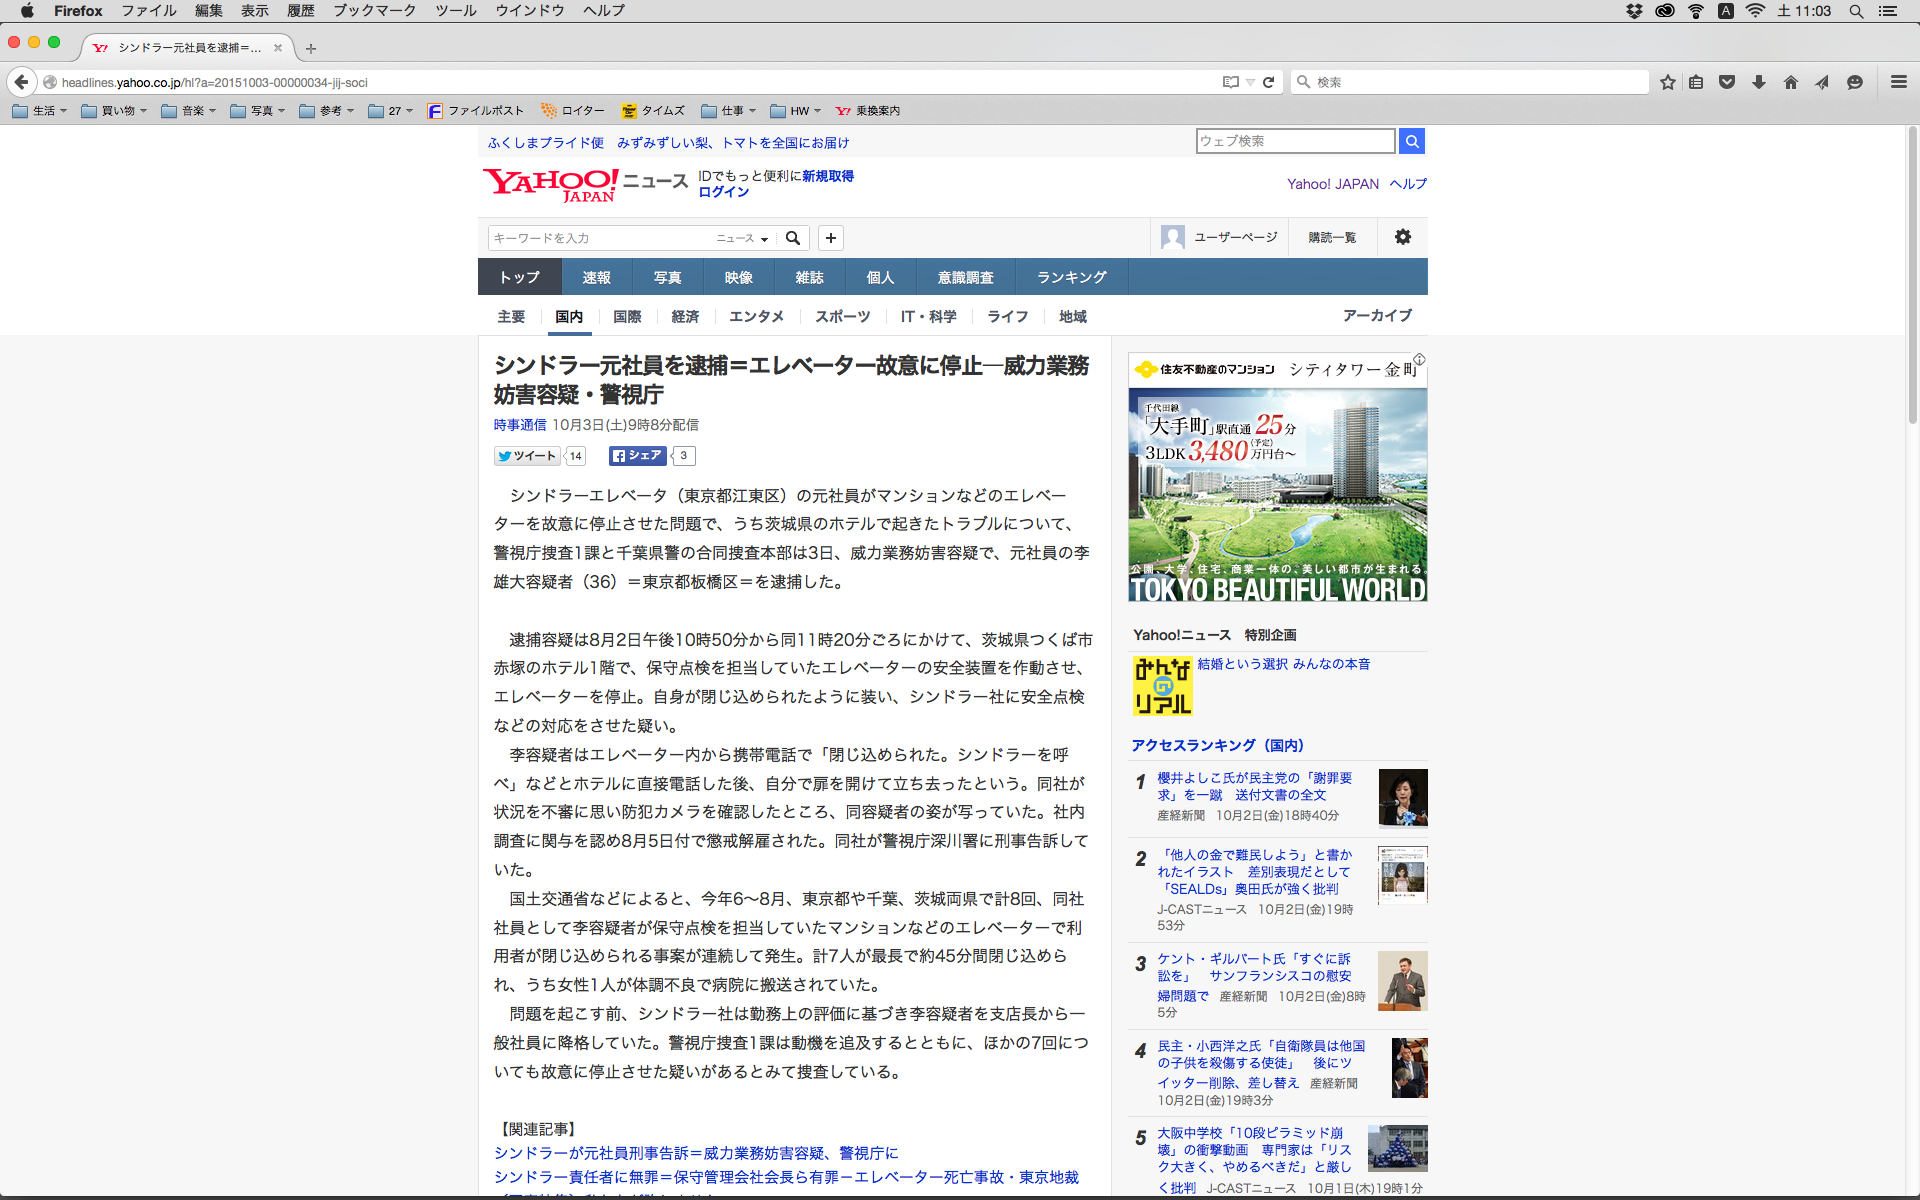Viewport: 1920px width, 1200px height.
Task: Open the ログイン link
Action: [723, 192]
